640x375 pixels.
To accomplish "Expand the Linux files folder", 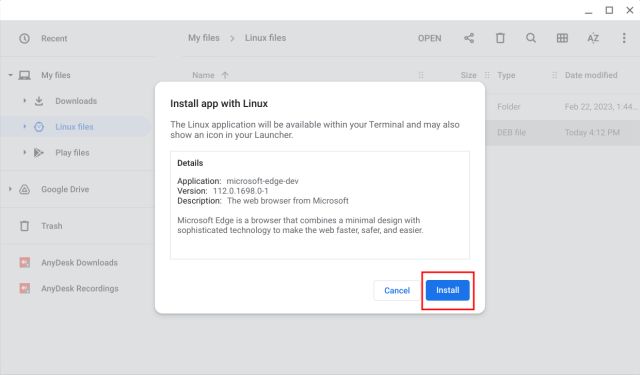I will pyautogui.click(x=24, y=126).
